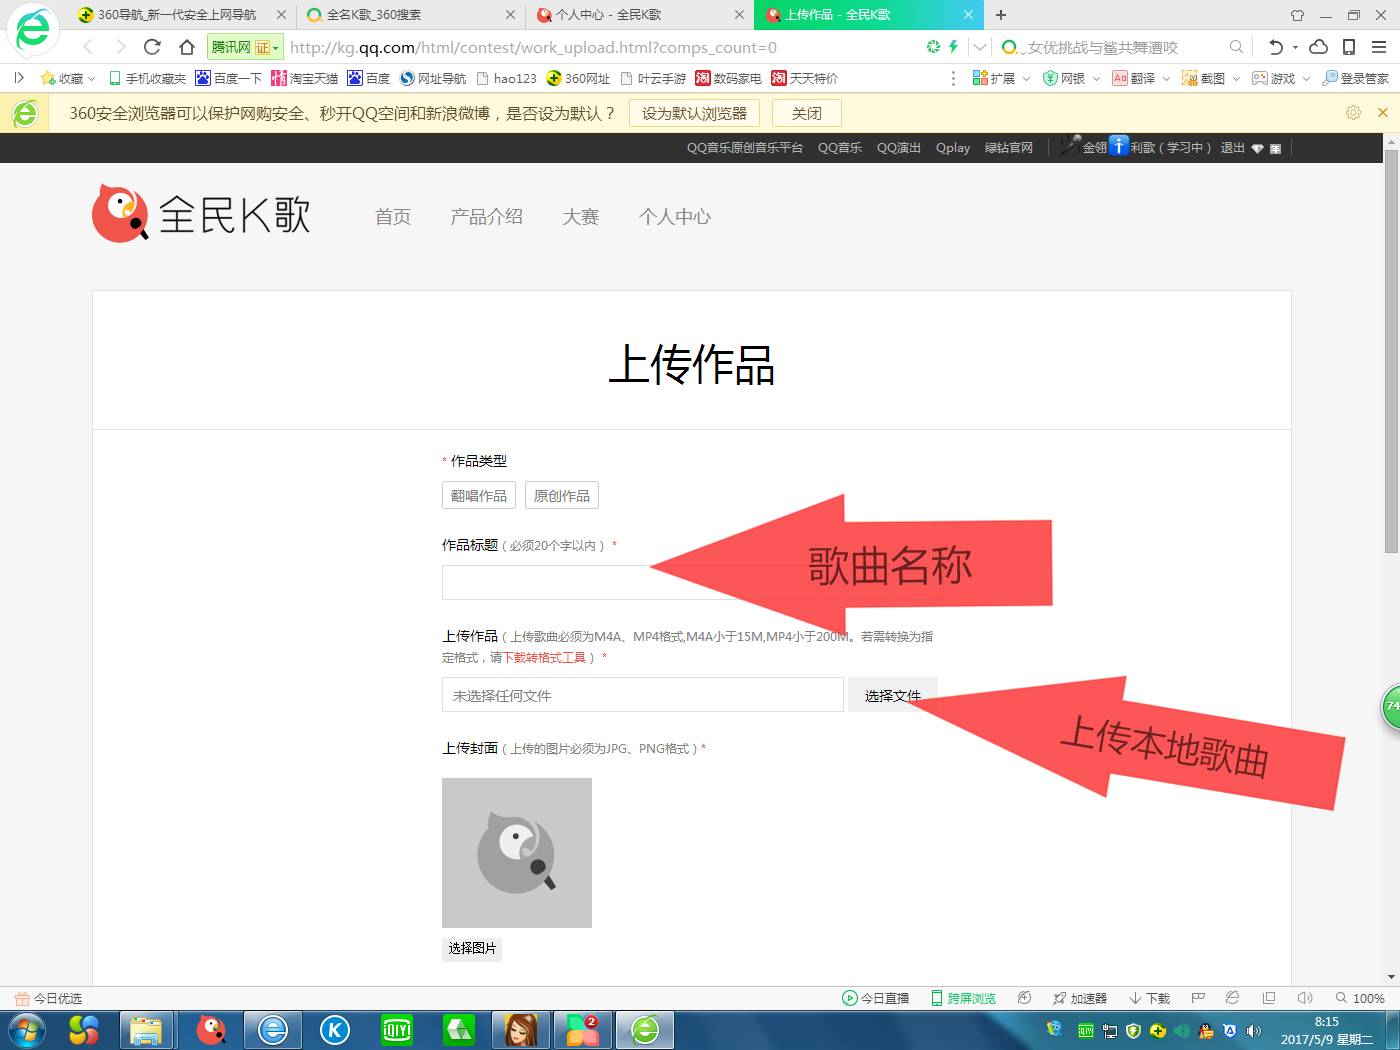This screenshot has height=1050, width=1400.
Task: Click the 360 browser logo icon
Action: point(32,30)
